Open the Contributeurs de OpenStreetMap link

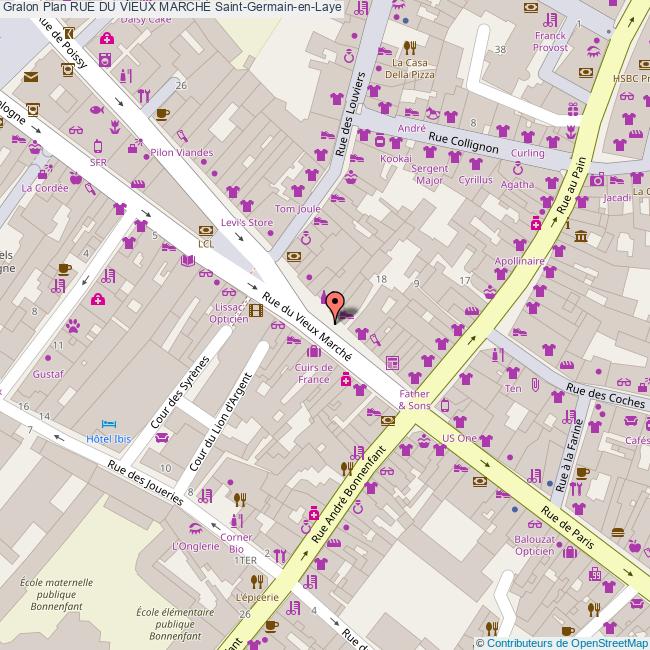[x=566, y=642]
